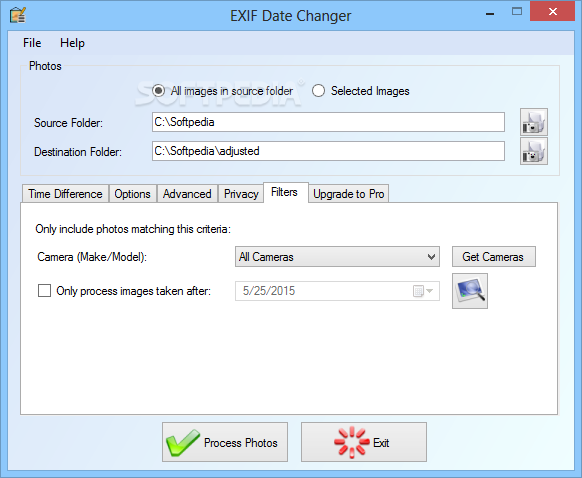Open the Help menu
Image resolution: width=582 pixels, height=478 pixels.
[72, 43]
